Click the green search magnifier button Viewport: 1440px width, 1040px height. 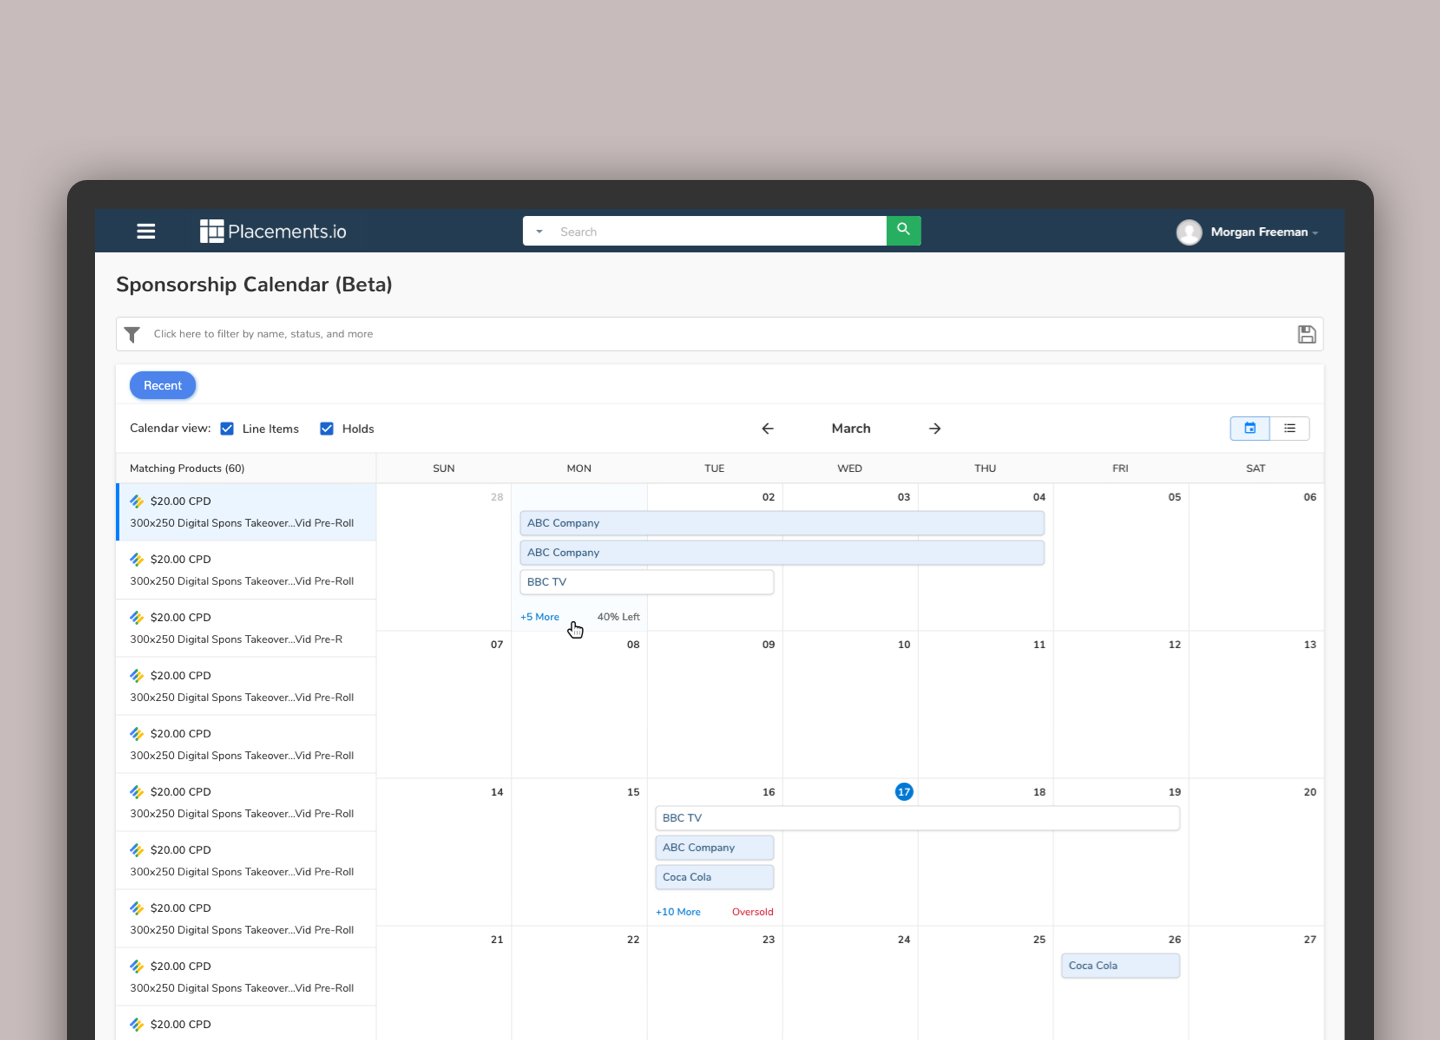903,230
